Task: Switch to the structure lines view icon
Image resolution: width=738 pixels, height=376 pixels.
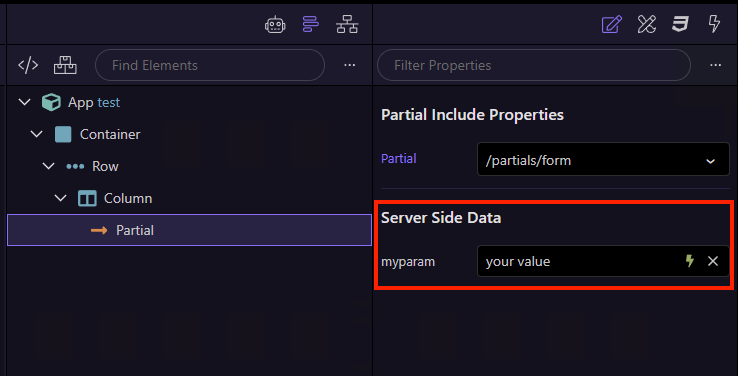Action: (311, 24)
